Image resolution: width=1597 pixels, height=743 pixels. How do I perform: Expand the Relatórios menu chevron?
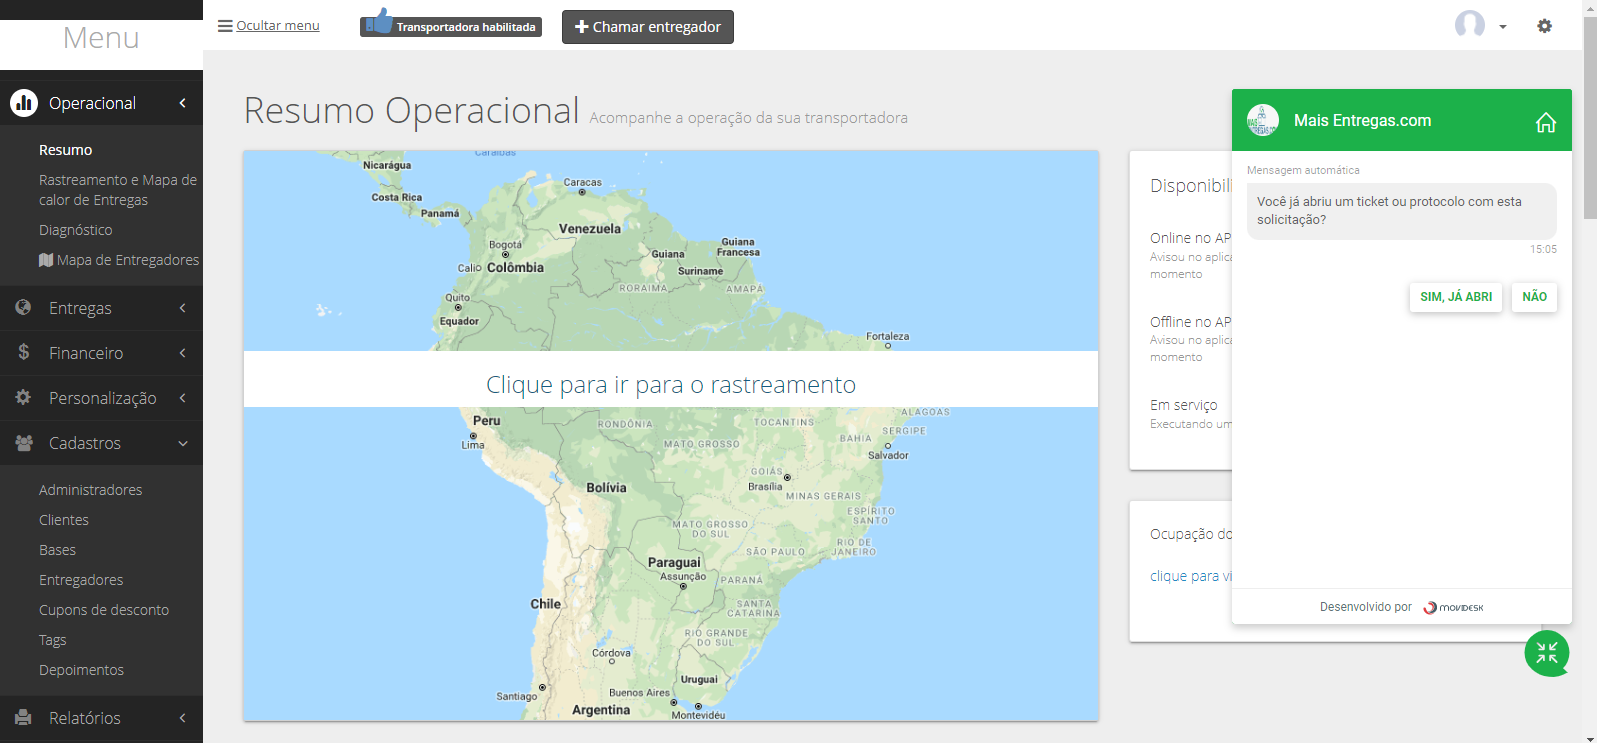[183, 718]
